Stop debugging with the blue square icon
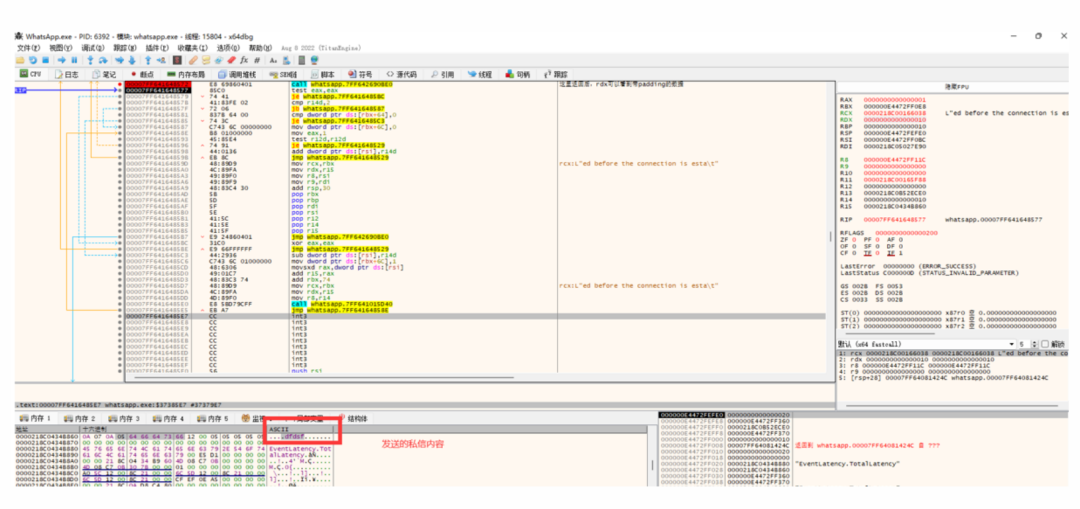This screenshot has height=509, width=1080. (x=45, y=60)
